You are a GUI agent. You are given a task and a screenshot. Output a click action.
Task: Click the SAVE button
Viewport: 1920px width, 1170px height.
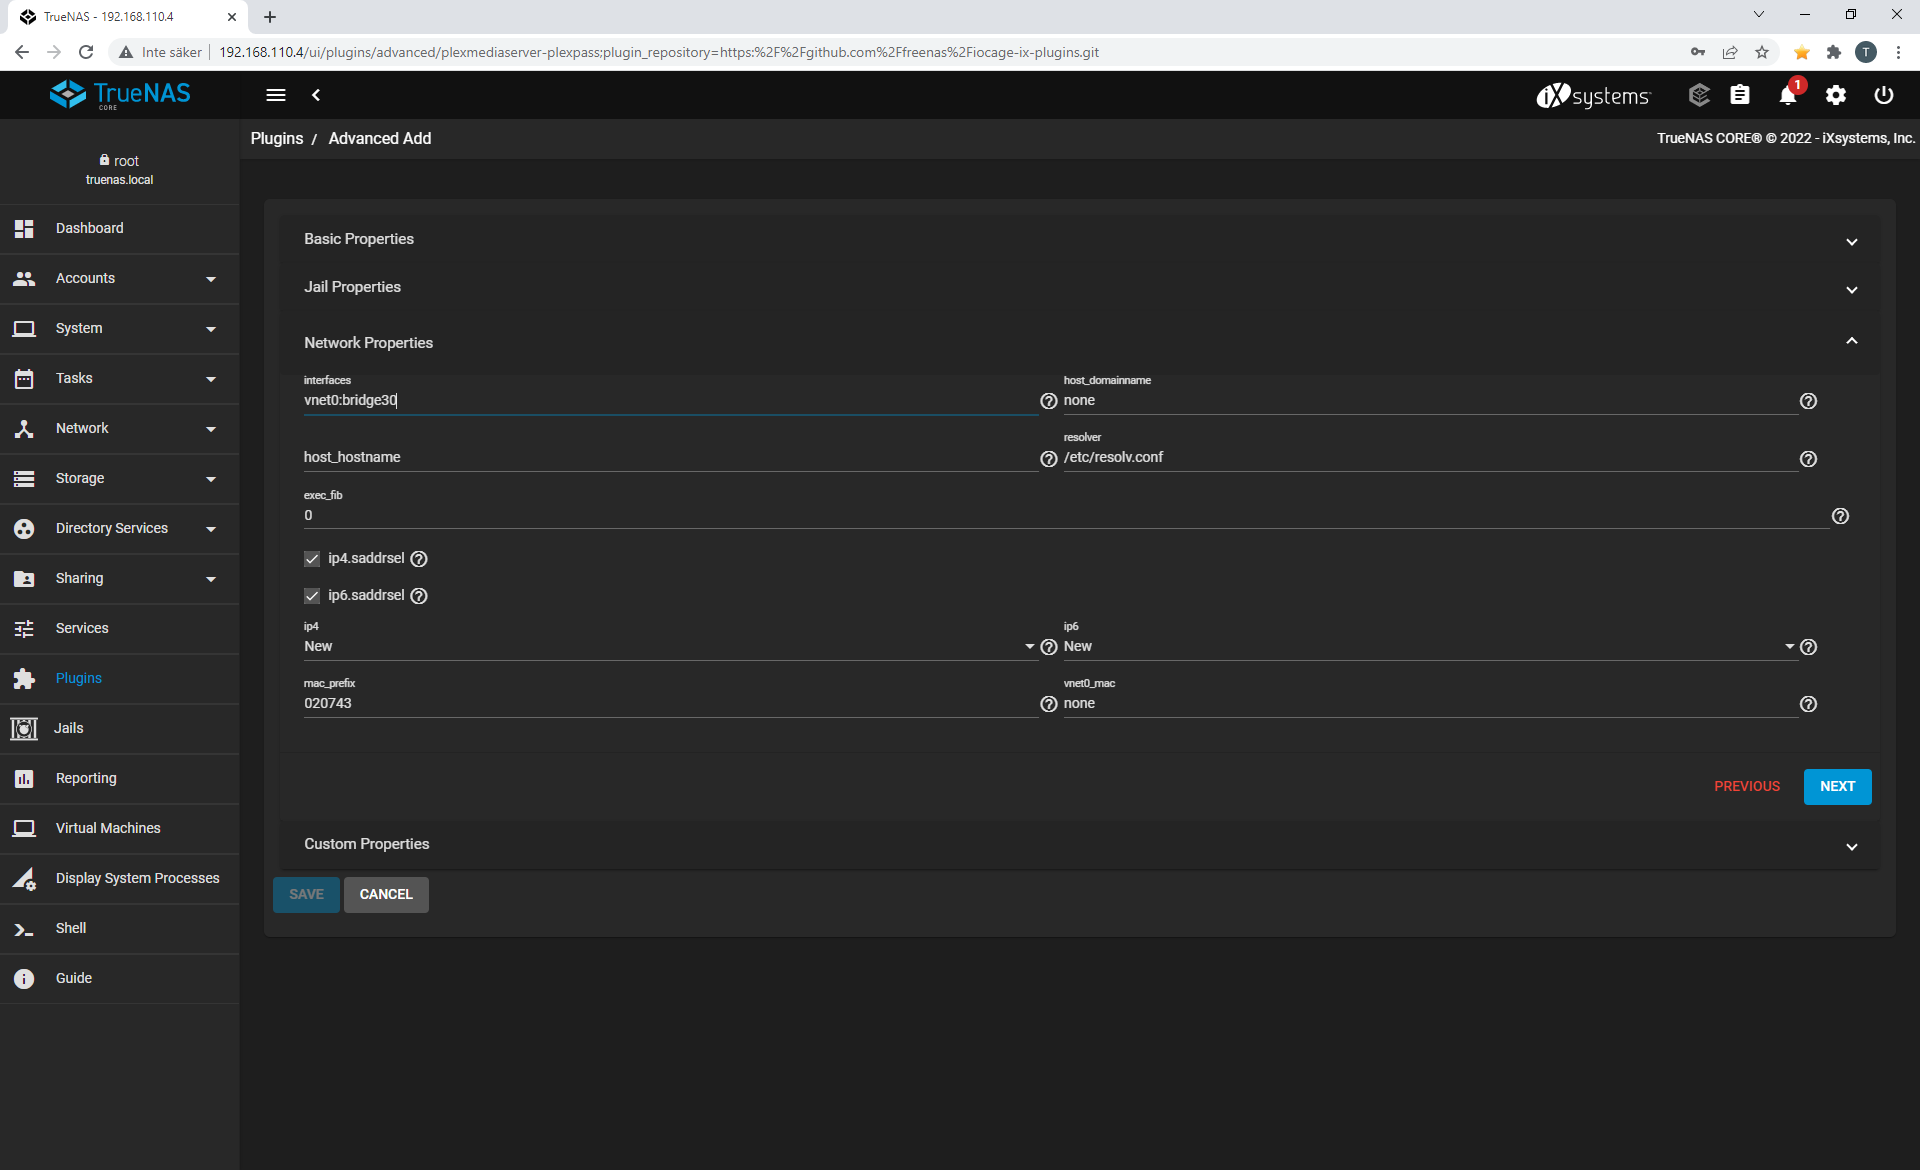(x=306, y=895)
